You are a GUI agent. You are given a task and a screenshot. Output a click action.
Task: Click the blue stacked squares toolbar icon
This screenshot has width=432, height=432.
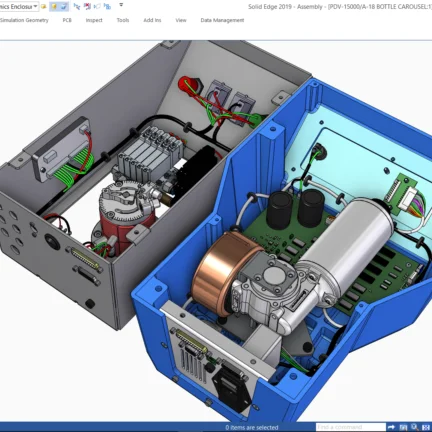107,6
